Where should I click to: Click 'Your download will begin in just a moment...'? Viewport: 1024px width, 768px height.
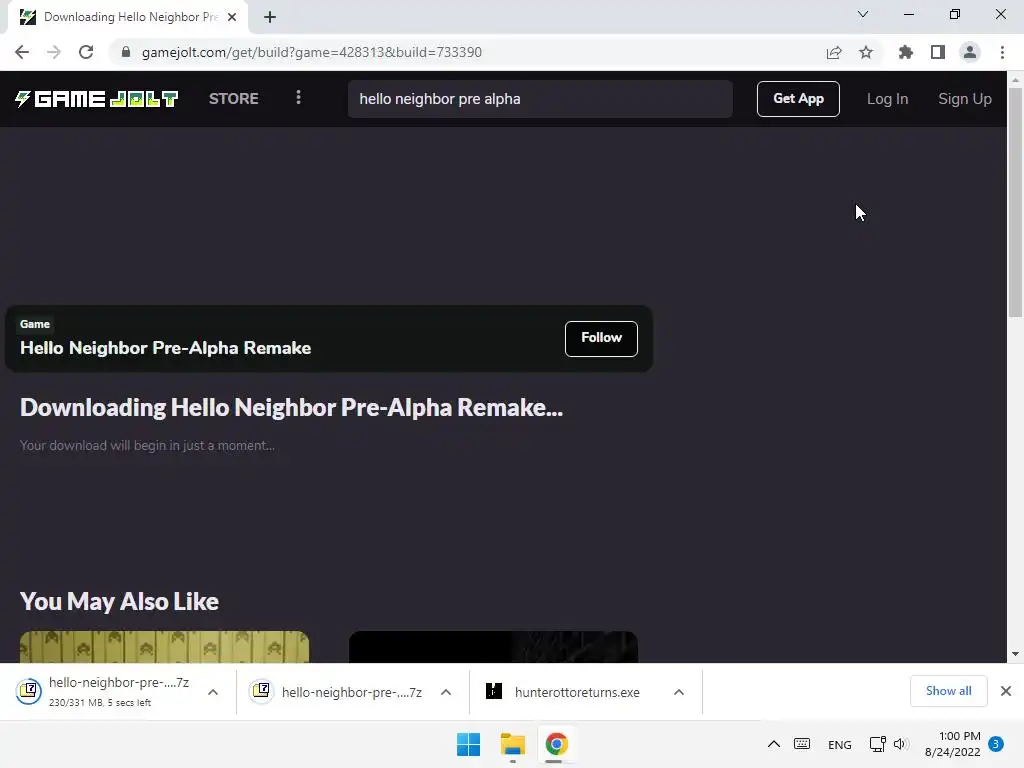pos(147,445)
